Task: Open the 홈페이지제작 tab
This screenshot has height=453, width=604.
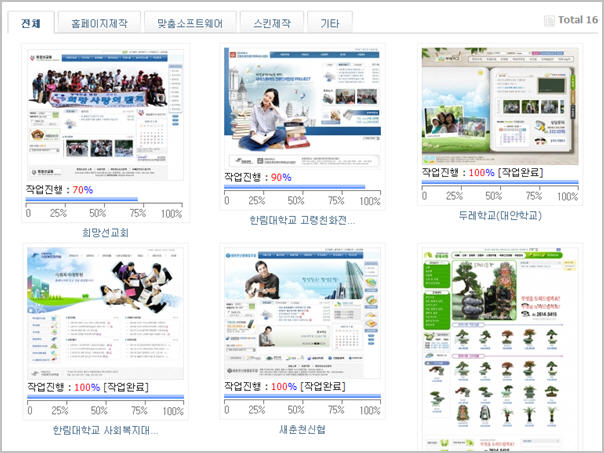Action: coord(99,23)
